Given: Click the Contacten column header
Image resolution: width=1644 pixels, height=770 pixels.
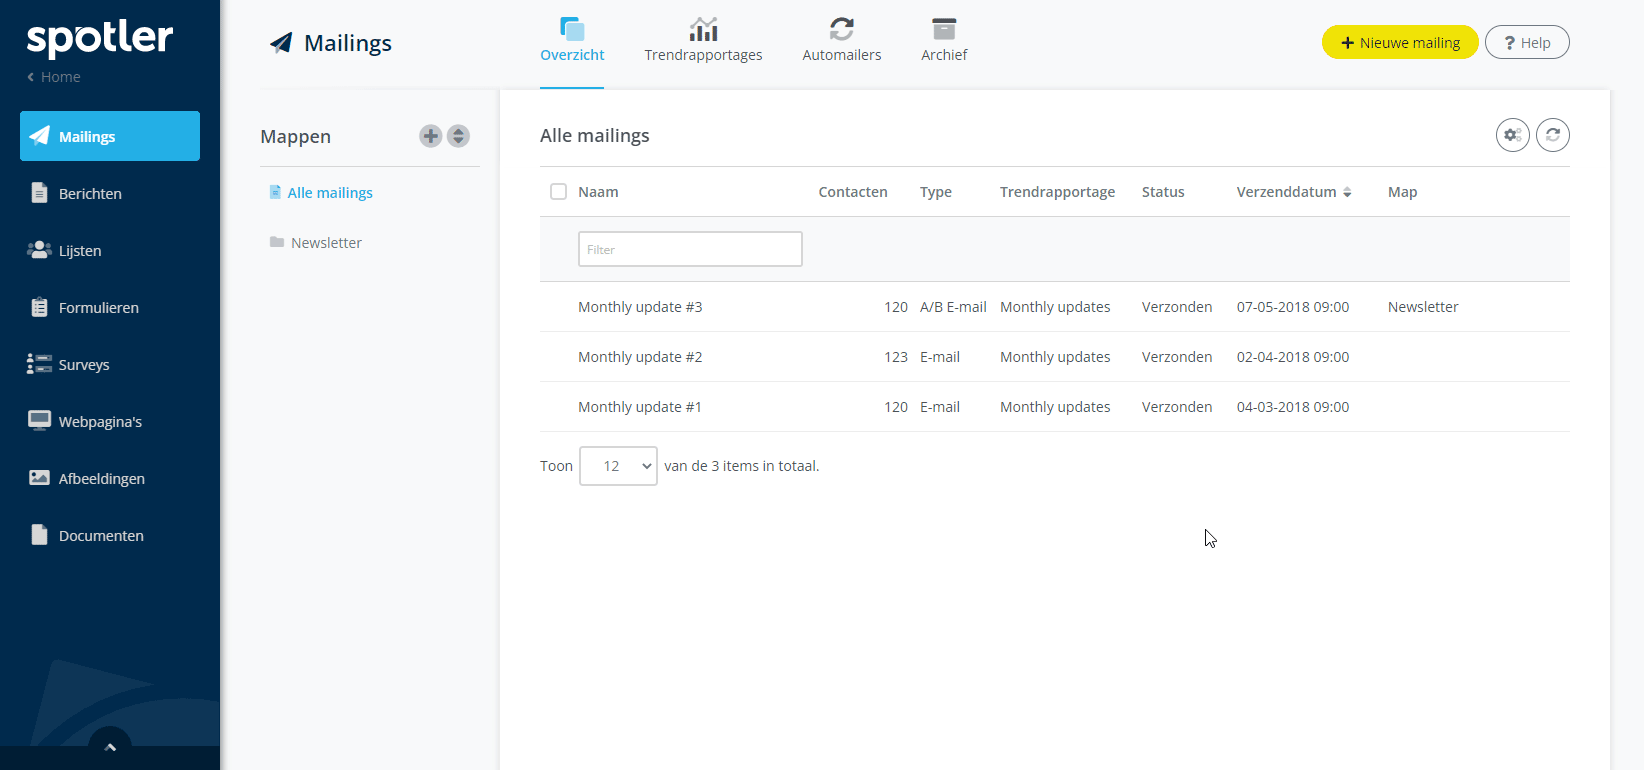Looking at the screenshot, I should point(853,192).
